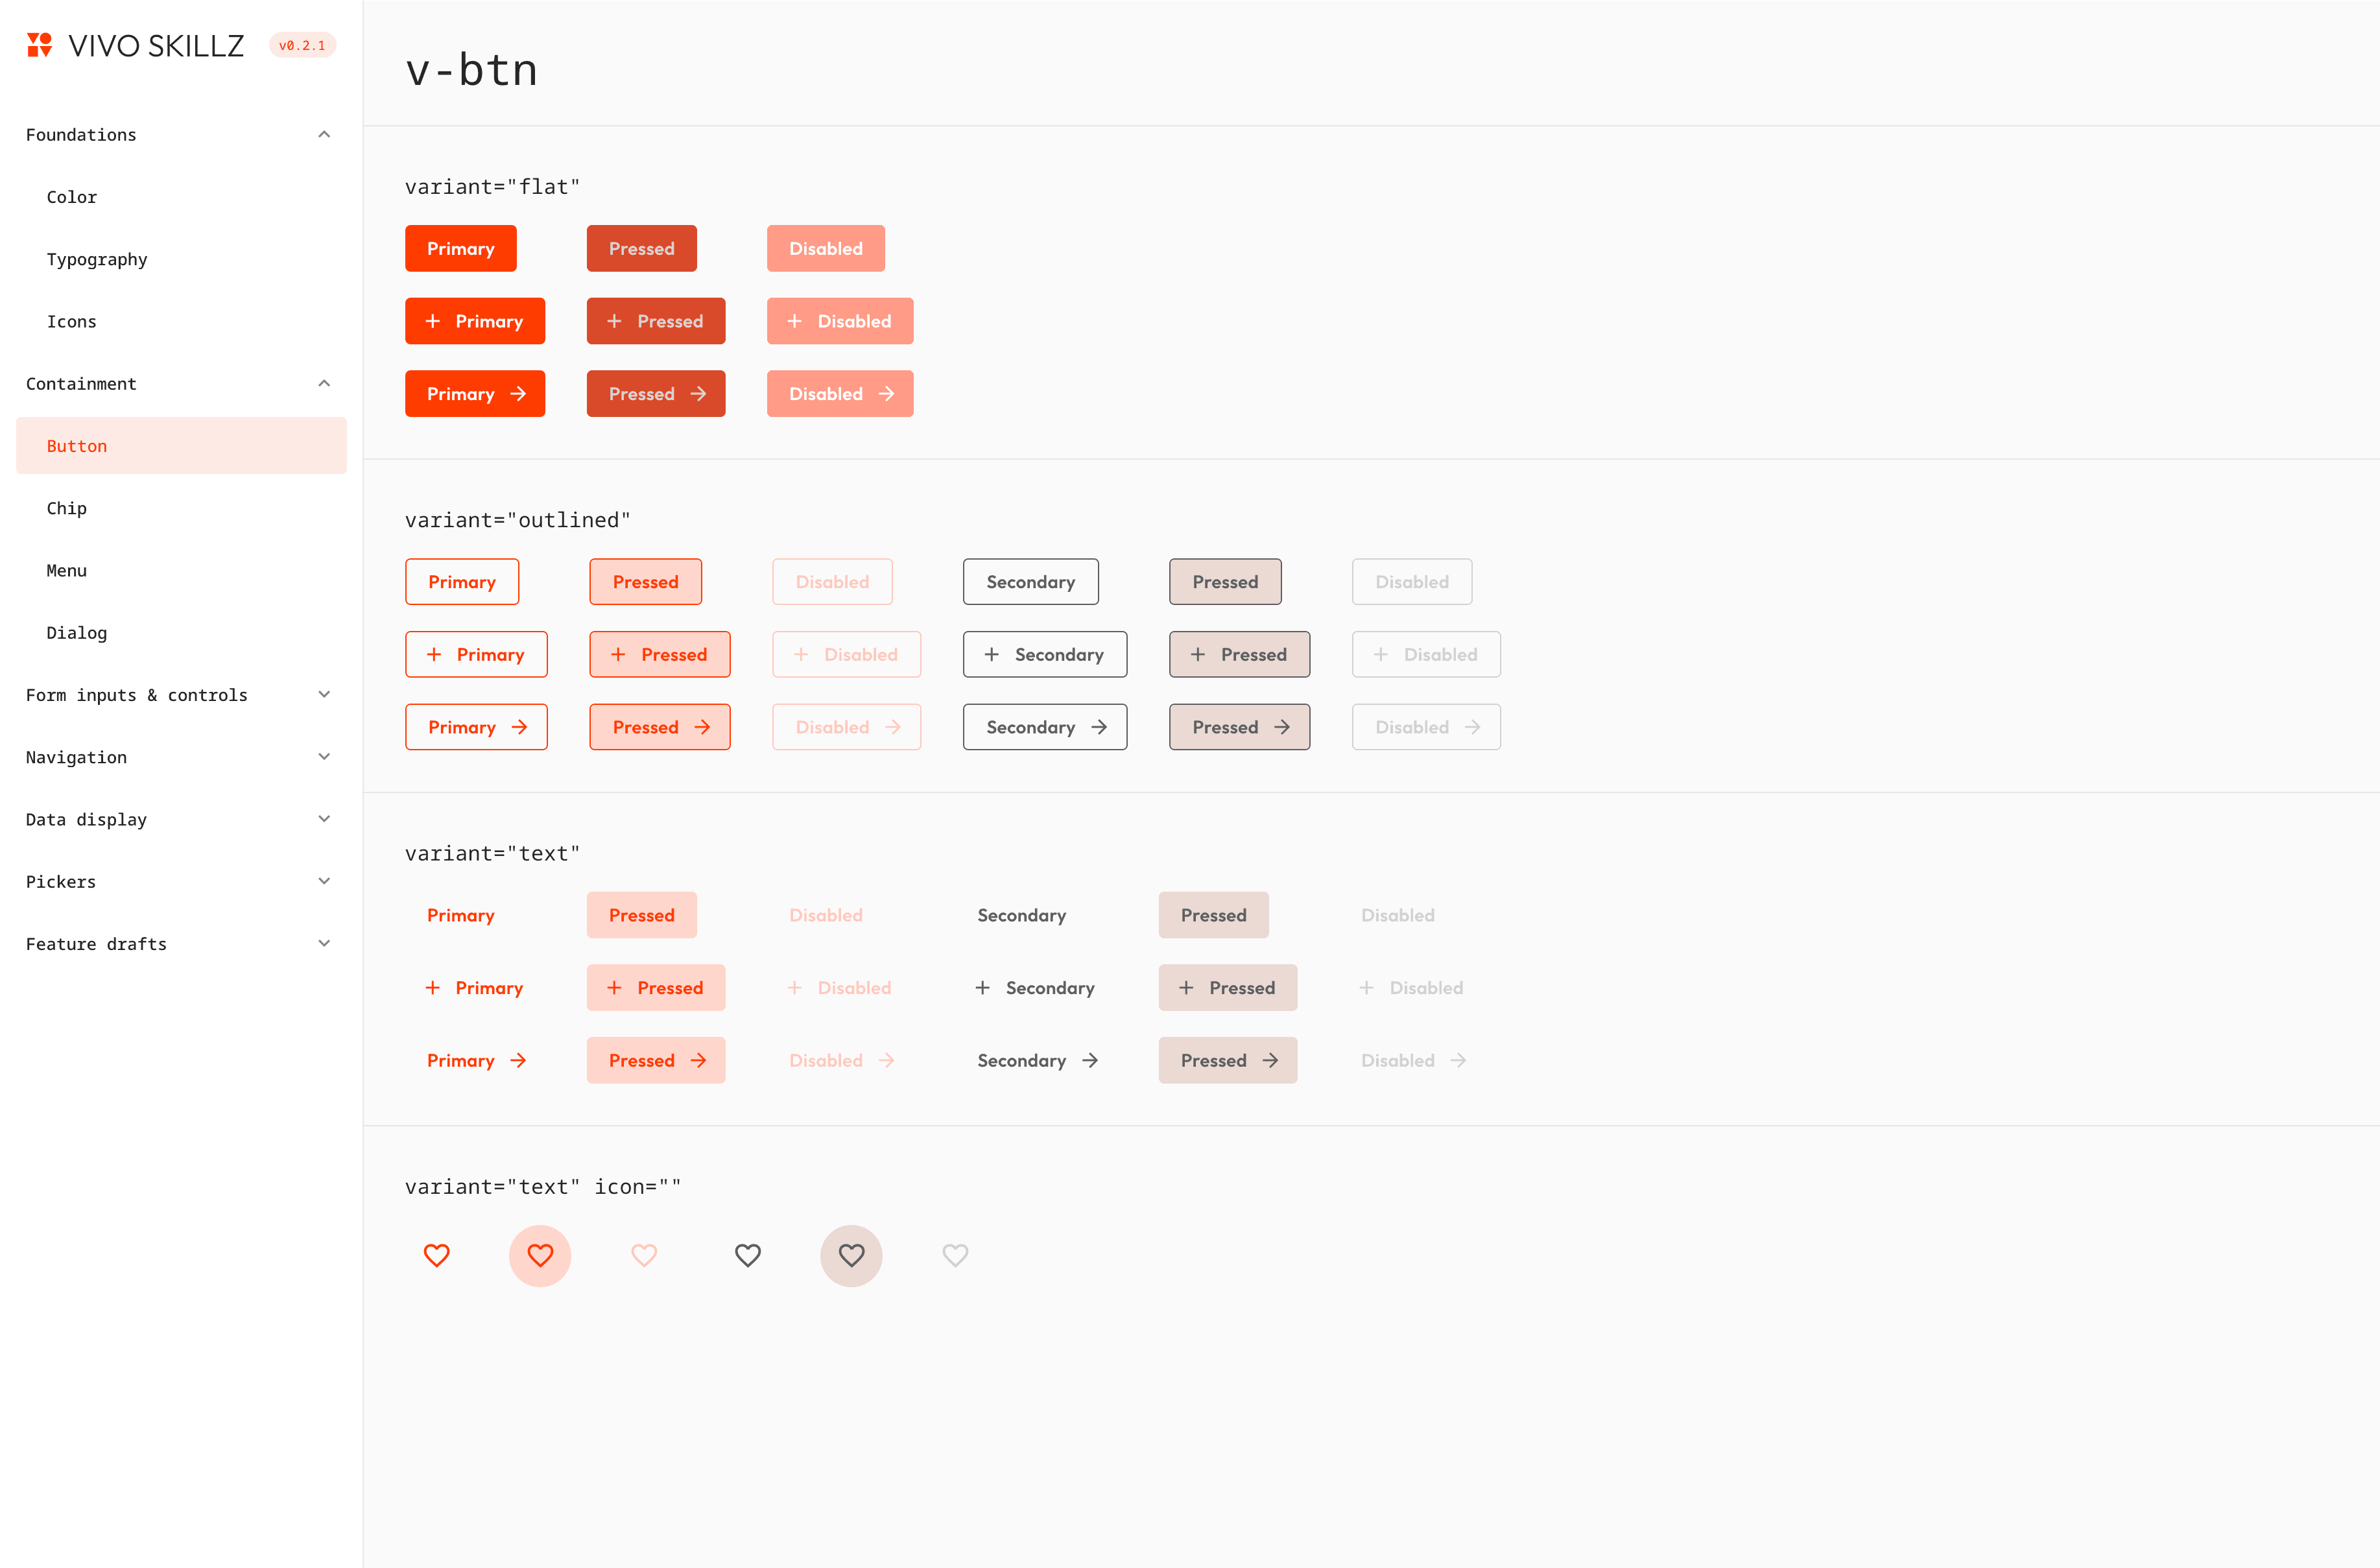Click outlined Secondary button with plus icon
This screenshot has height=1568, width=2380.
[1045, 654]
